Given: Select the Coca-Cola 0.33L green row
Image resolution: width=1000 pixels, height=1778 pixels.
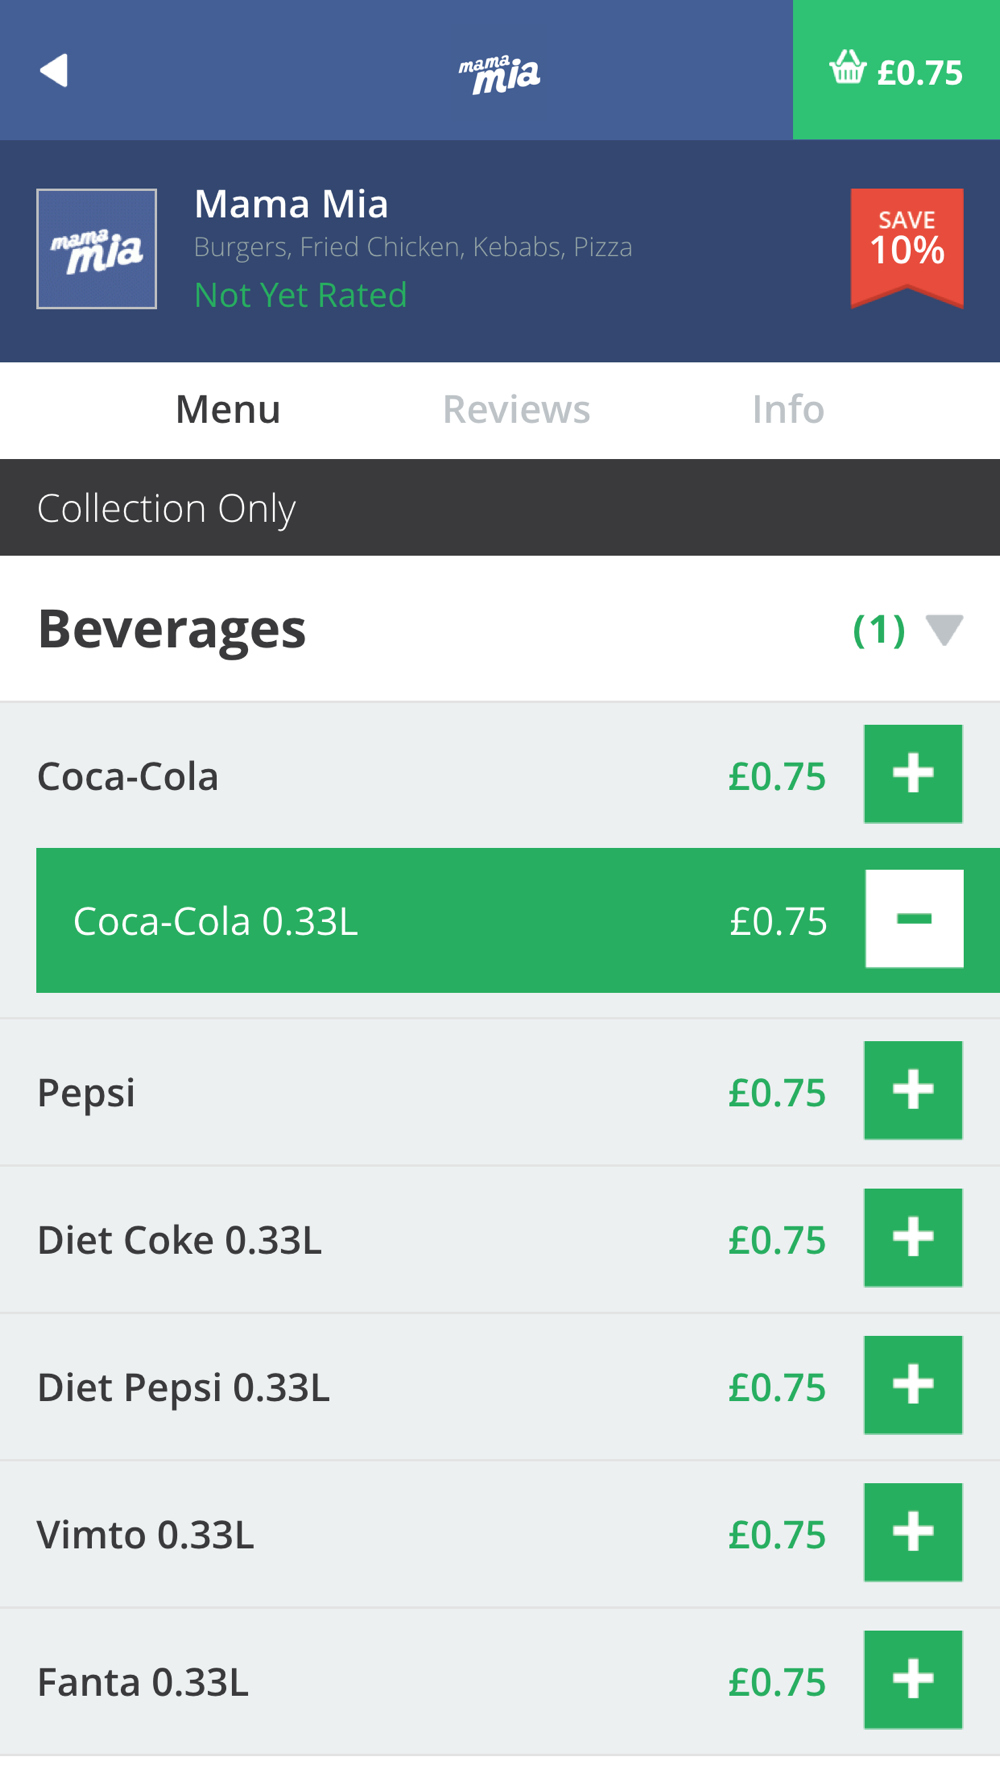Looking at the screenshot, I should (518, 920).
